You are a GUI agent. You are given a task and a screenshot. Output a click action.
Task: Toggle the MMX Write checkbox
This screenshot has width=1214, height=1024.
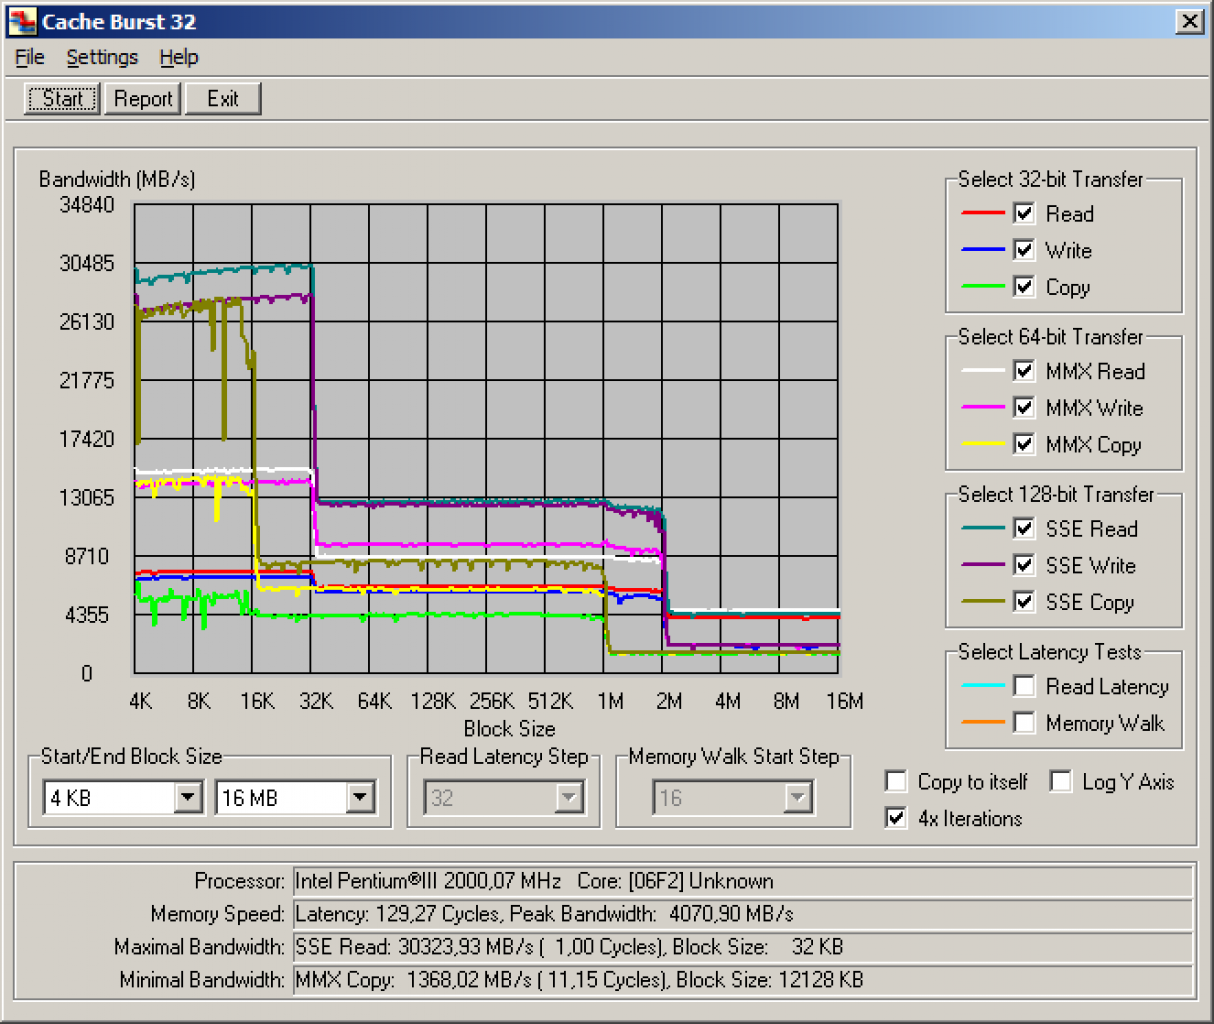coord(1024,408)
